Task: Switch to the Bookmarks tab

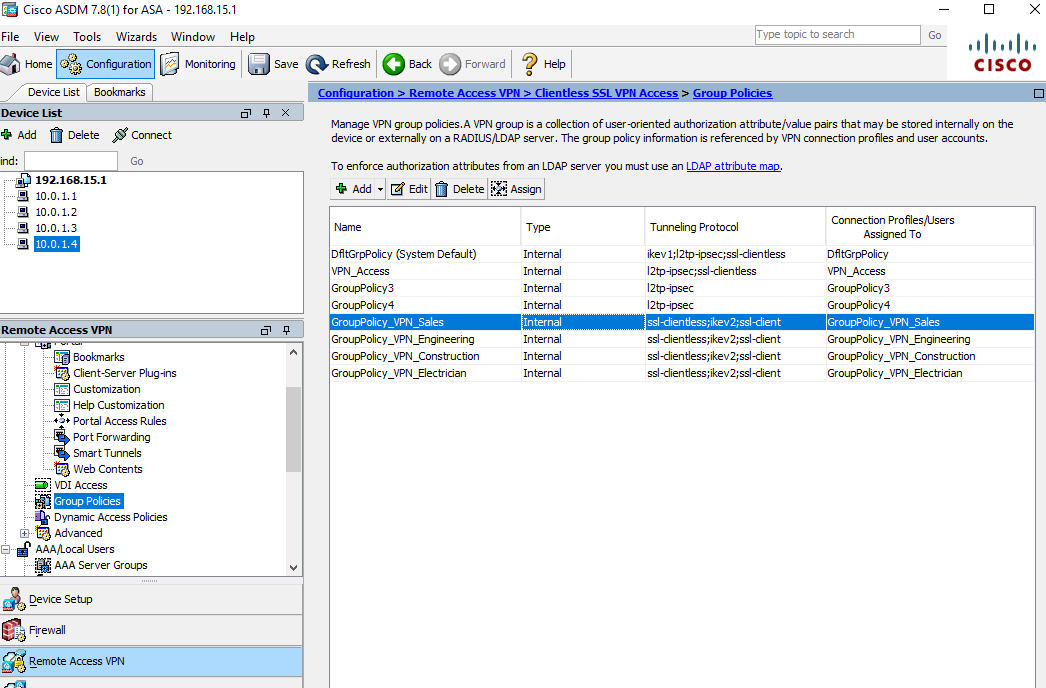Action: pos(119,92)
